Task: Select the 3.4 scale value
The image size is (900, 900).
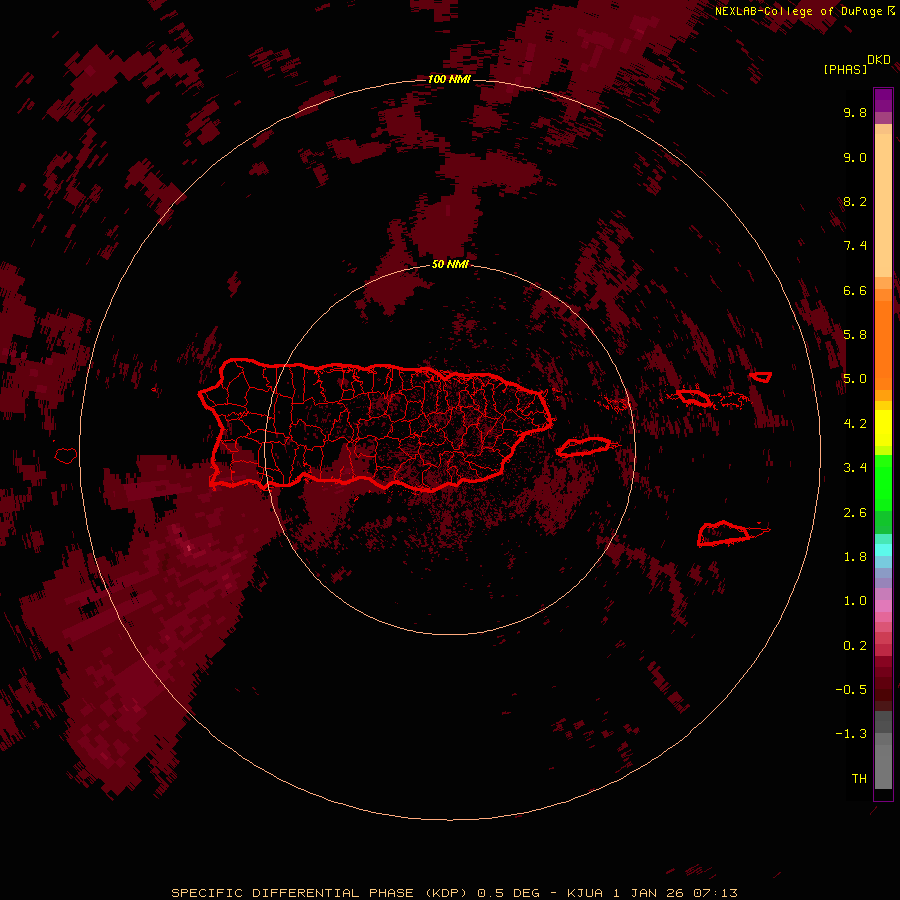Action: [855, 468]
